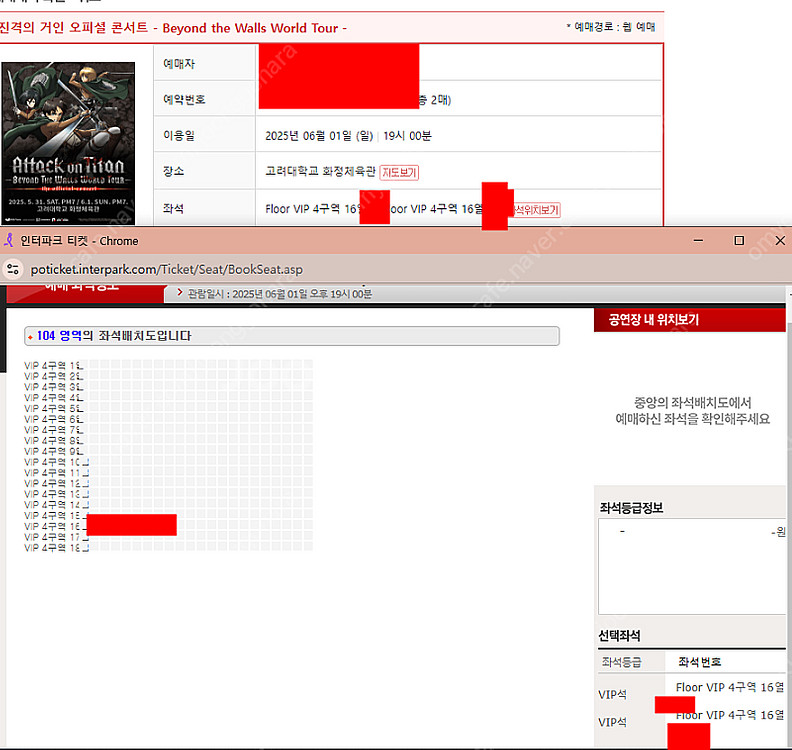Image resolution: width=792 pixels, height=750 pixels.
Task: Click the concert title 진격의 거인 오피셜 콘서트
Action: pos(74,27)
